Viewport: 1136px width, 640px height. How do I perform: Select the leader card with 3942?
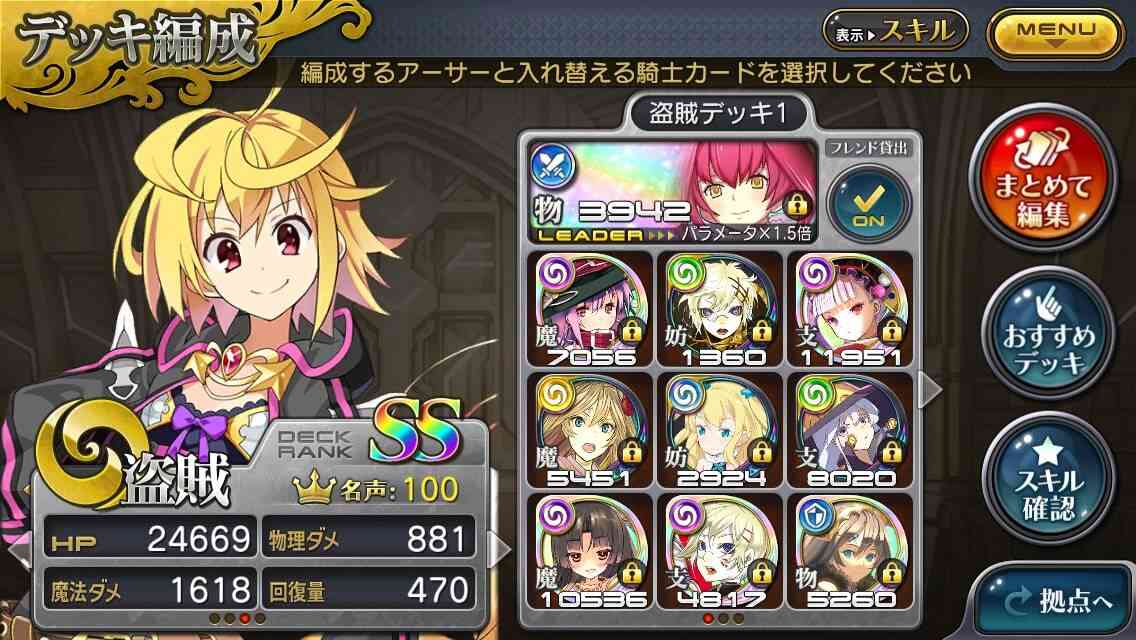click(673, 191)
